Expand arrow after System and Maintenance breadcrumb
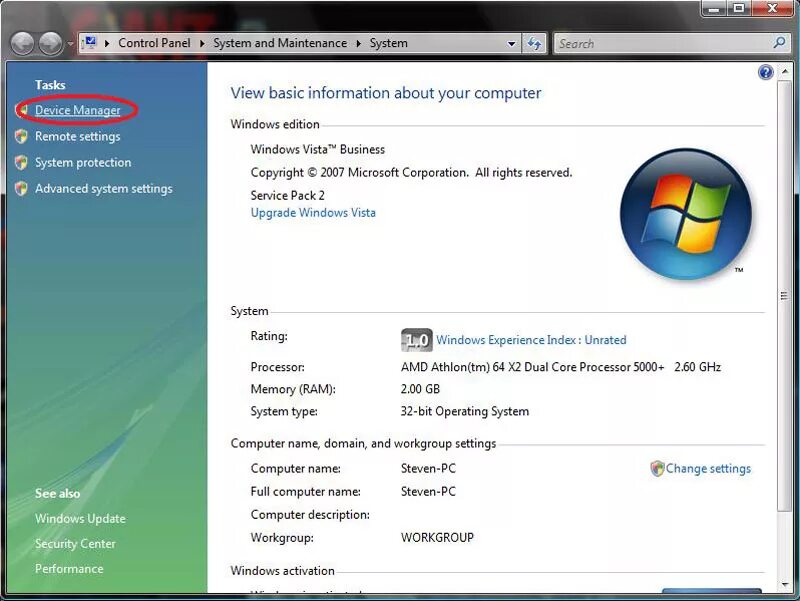 tap(359, 43)
